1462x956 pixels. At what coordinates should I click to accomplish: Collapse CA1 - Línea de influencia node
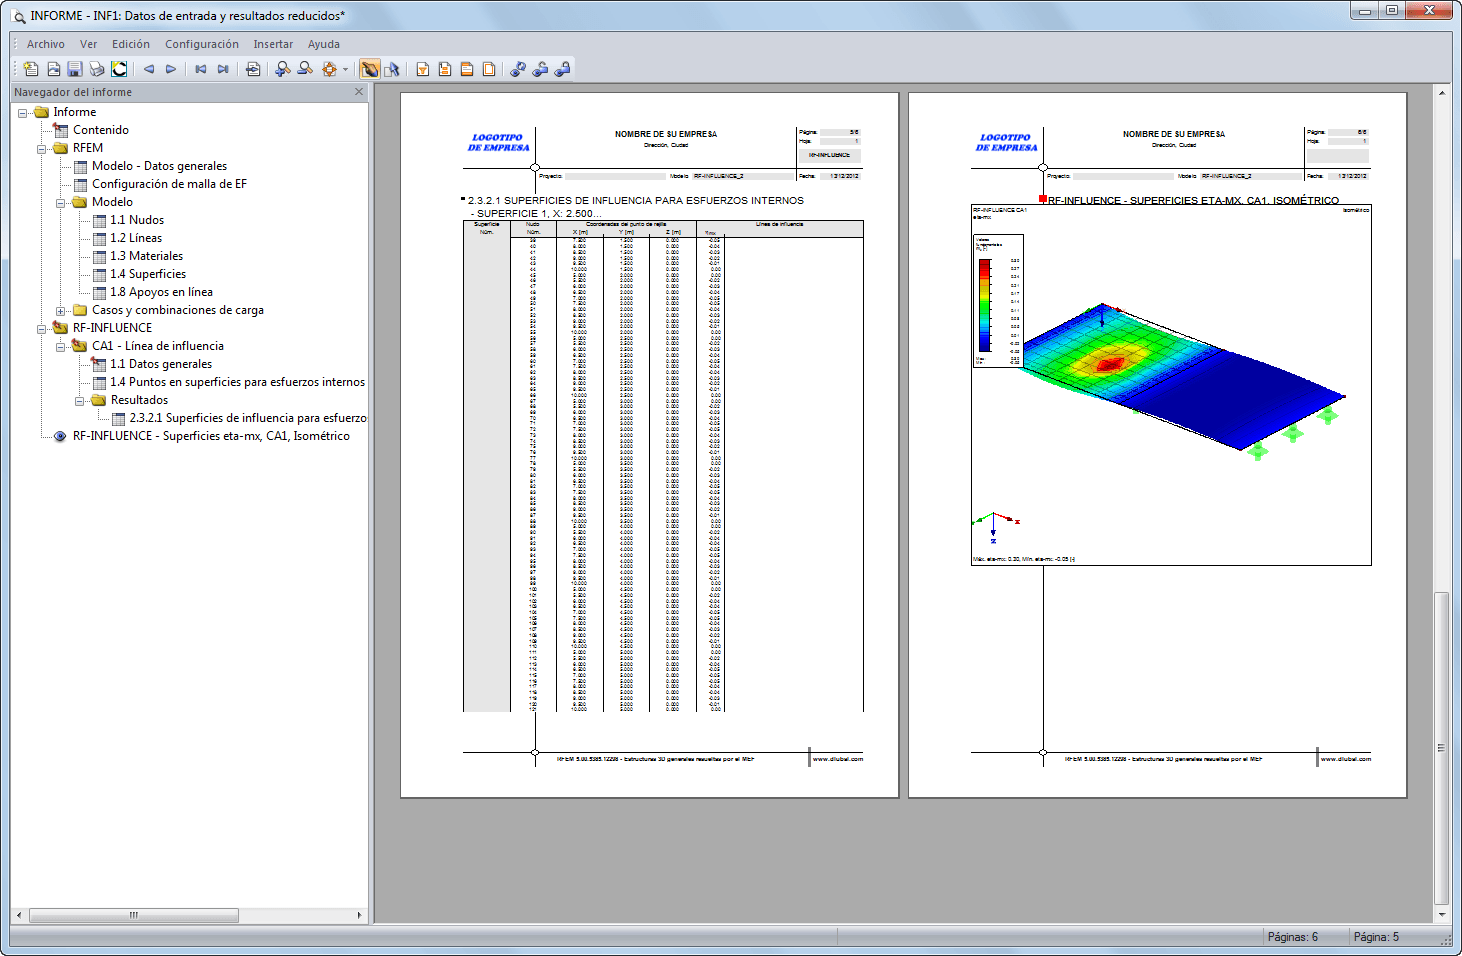click(x=60, y=347)
